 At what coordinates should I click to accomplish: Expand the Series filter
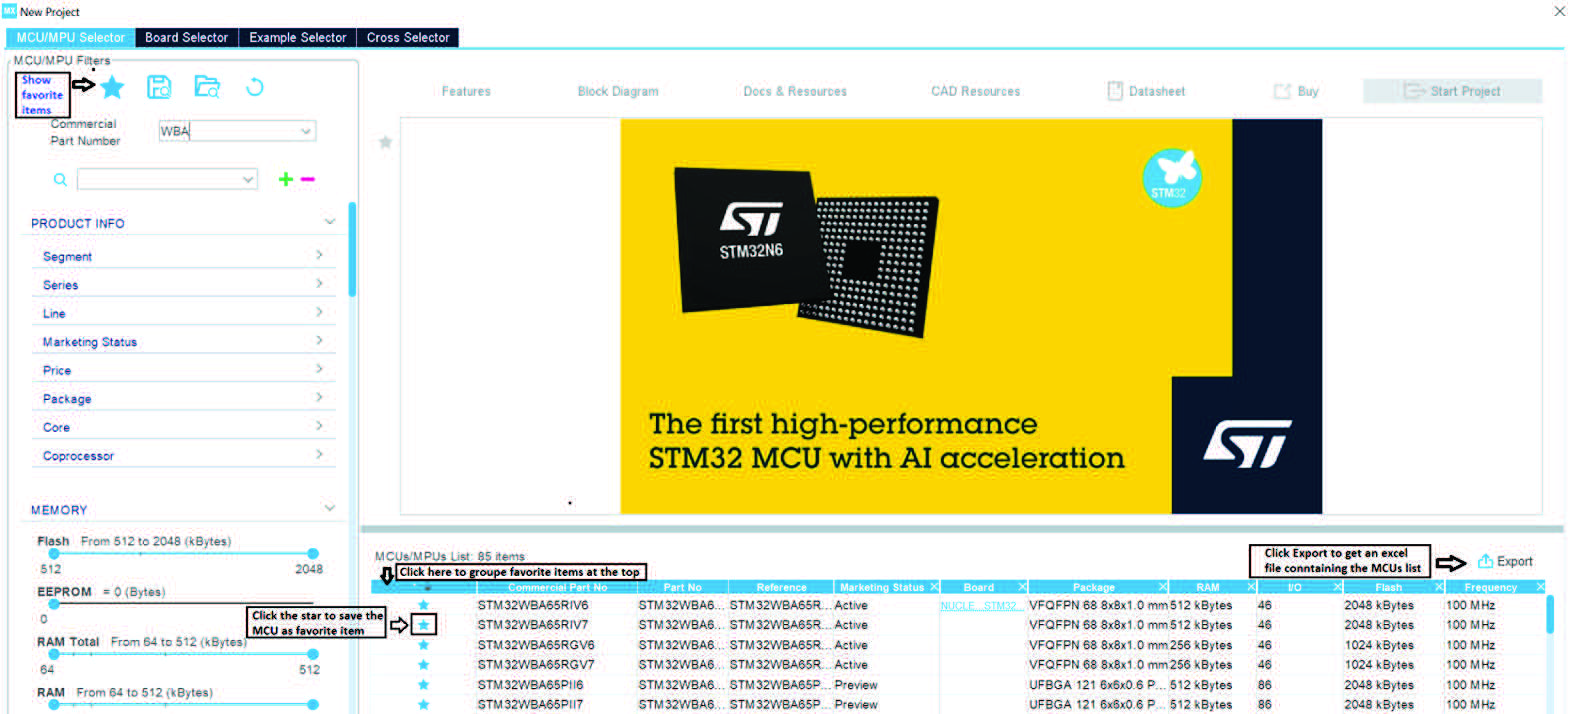[319, 284]
